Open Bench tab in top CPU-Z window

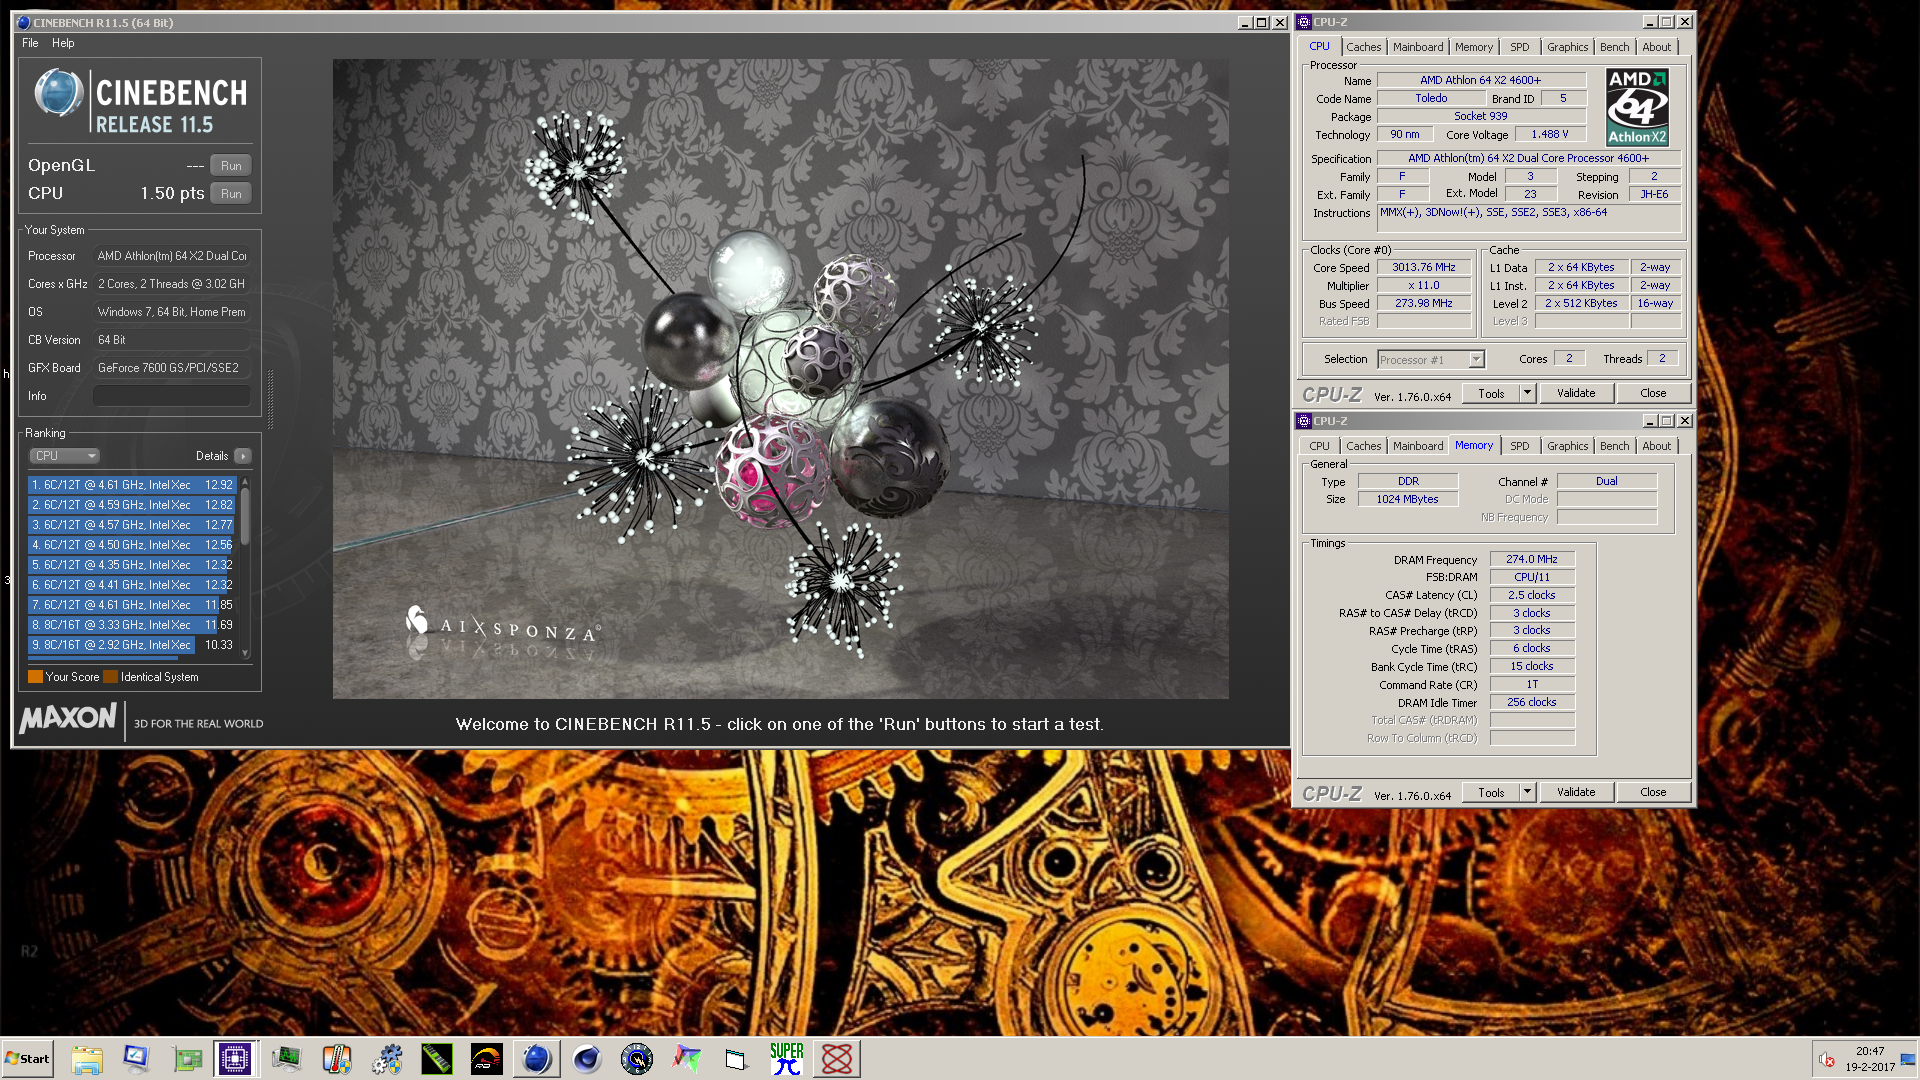pos(1614,47)
